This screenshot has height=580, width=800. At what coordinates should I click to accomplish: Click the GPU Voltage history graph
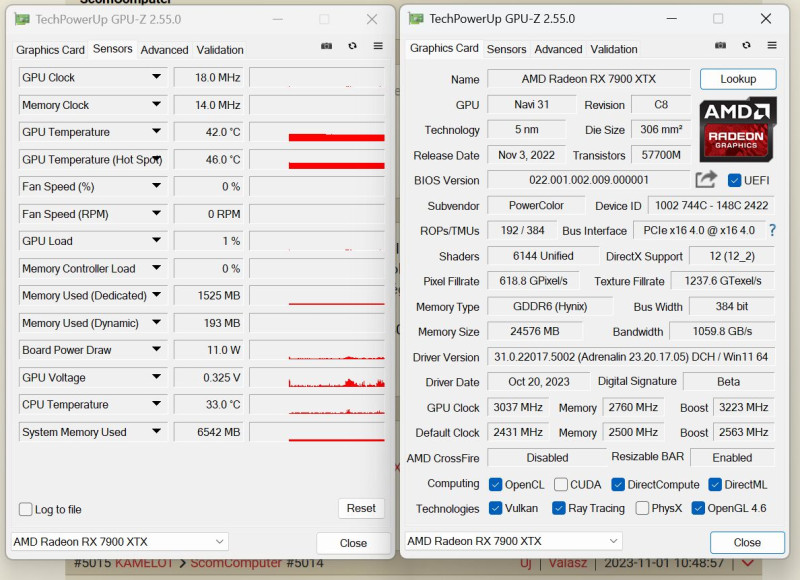pos(316,377)
